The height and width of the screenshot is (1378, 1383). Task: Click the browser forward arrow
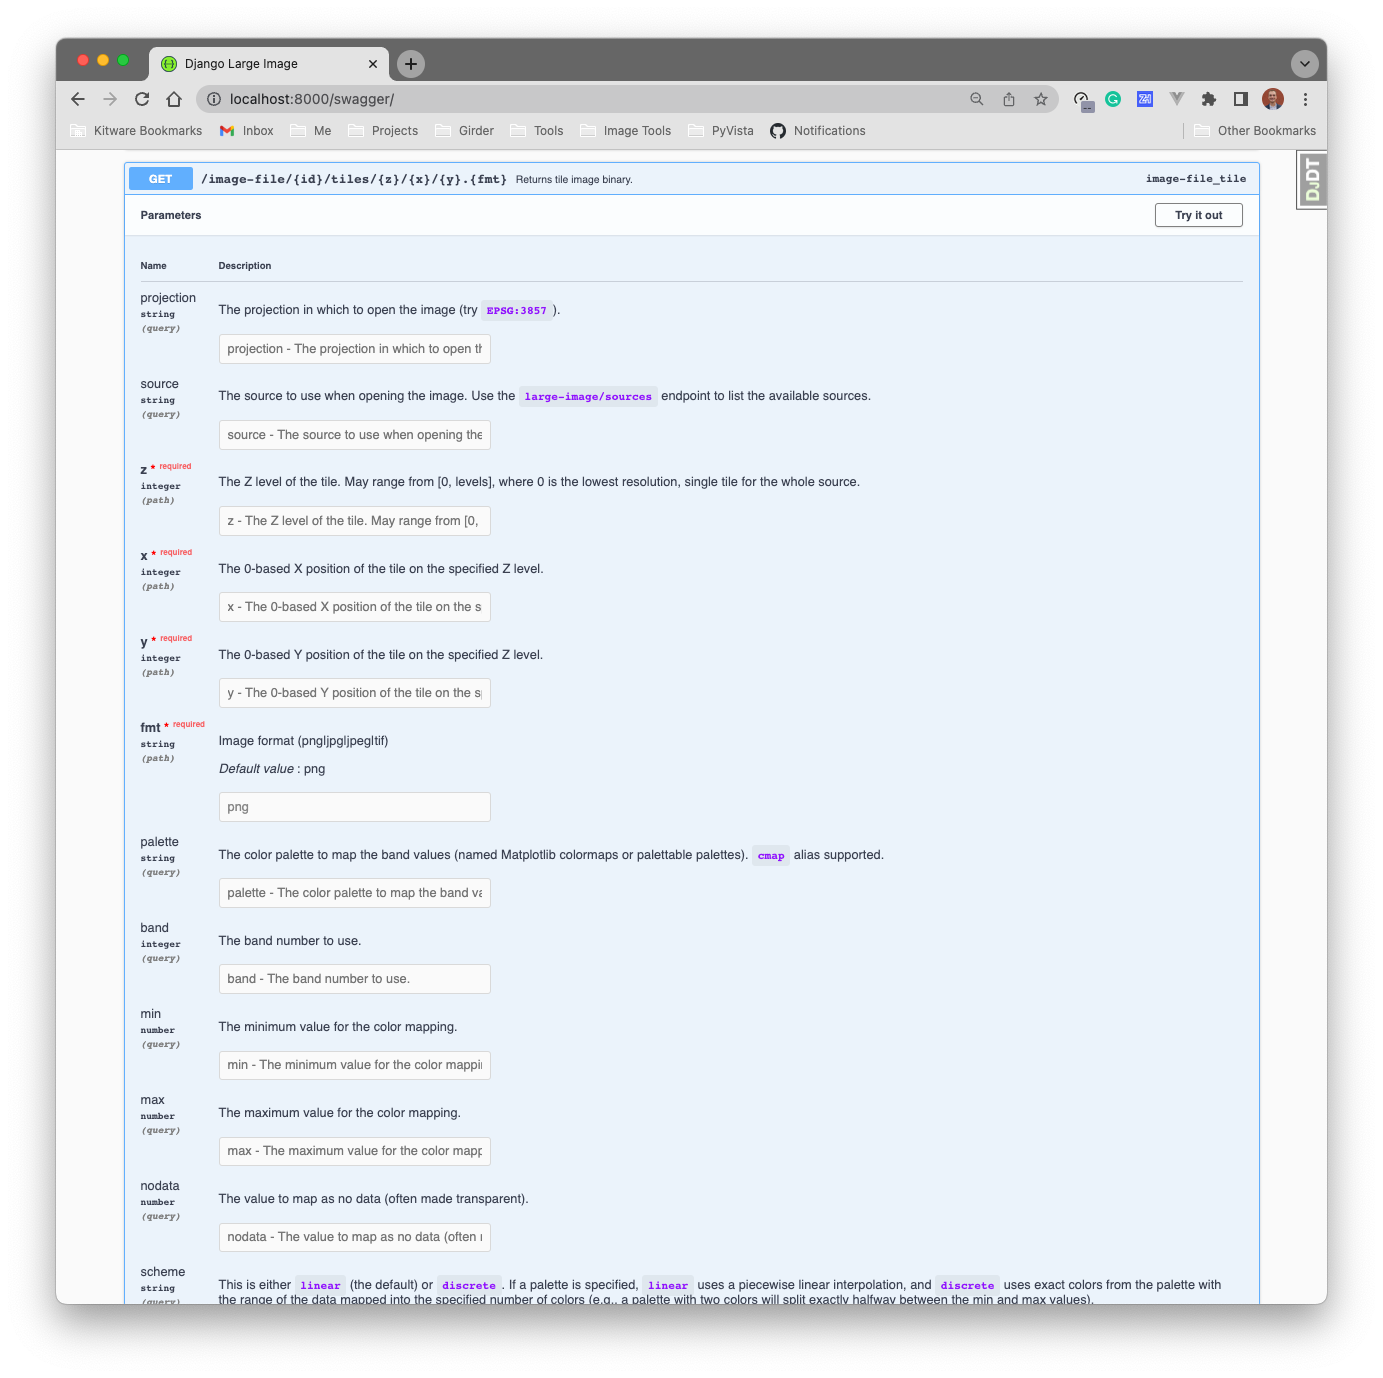tap(110, 99)
